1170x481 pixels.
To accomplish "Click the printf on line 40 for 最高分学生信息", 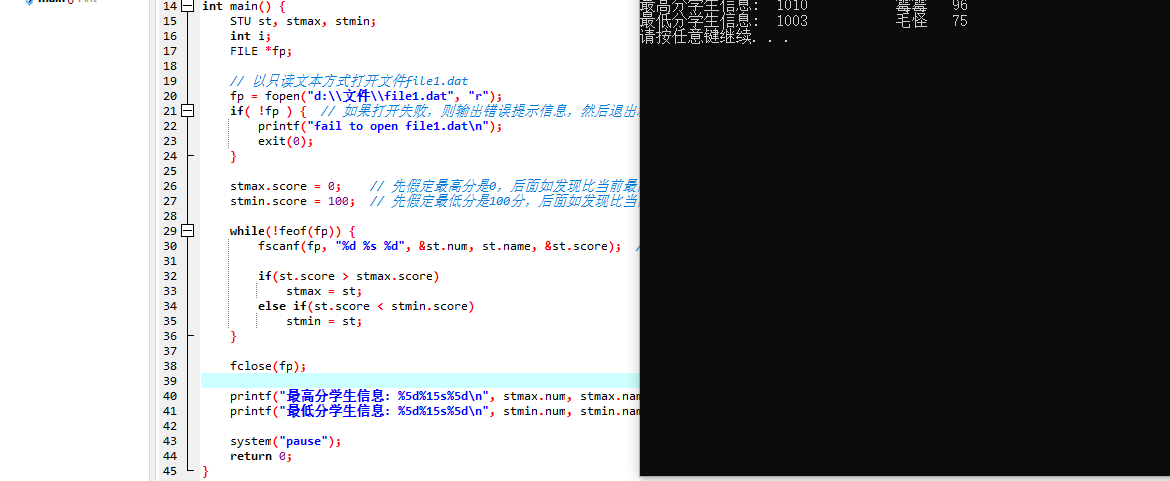I will click(x=435, y=396).
